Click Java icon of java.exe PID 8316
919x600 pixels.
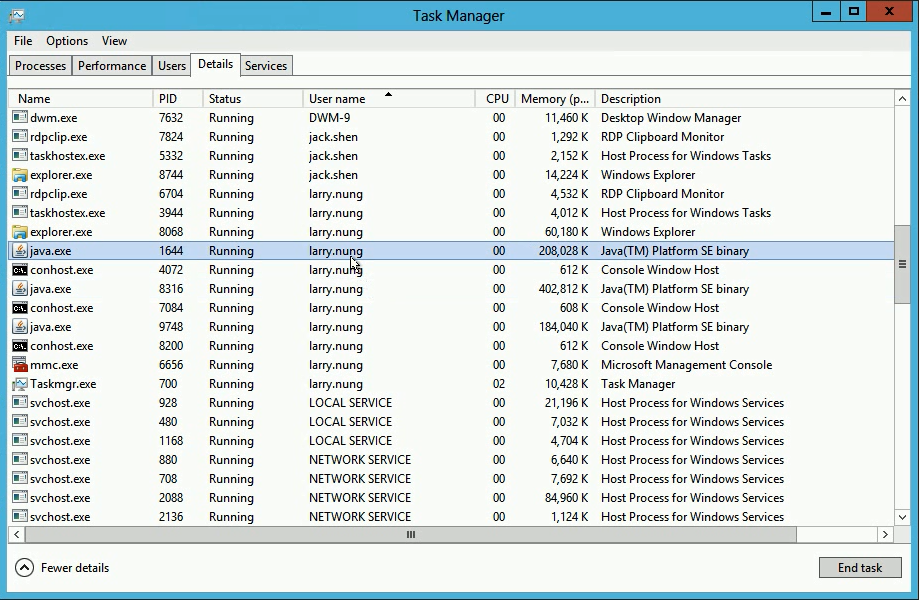(20, 289)
